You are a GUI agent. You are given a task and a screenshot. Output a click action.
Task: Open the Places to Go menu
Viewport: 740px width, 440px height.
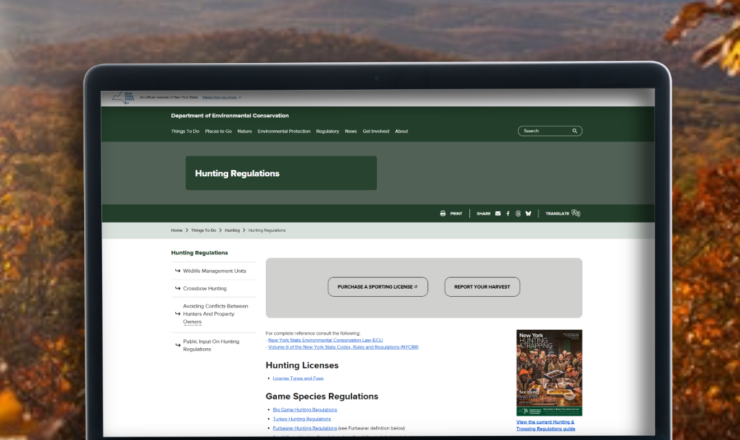(x=218, y=131)
